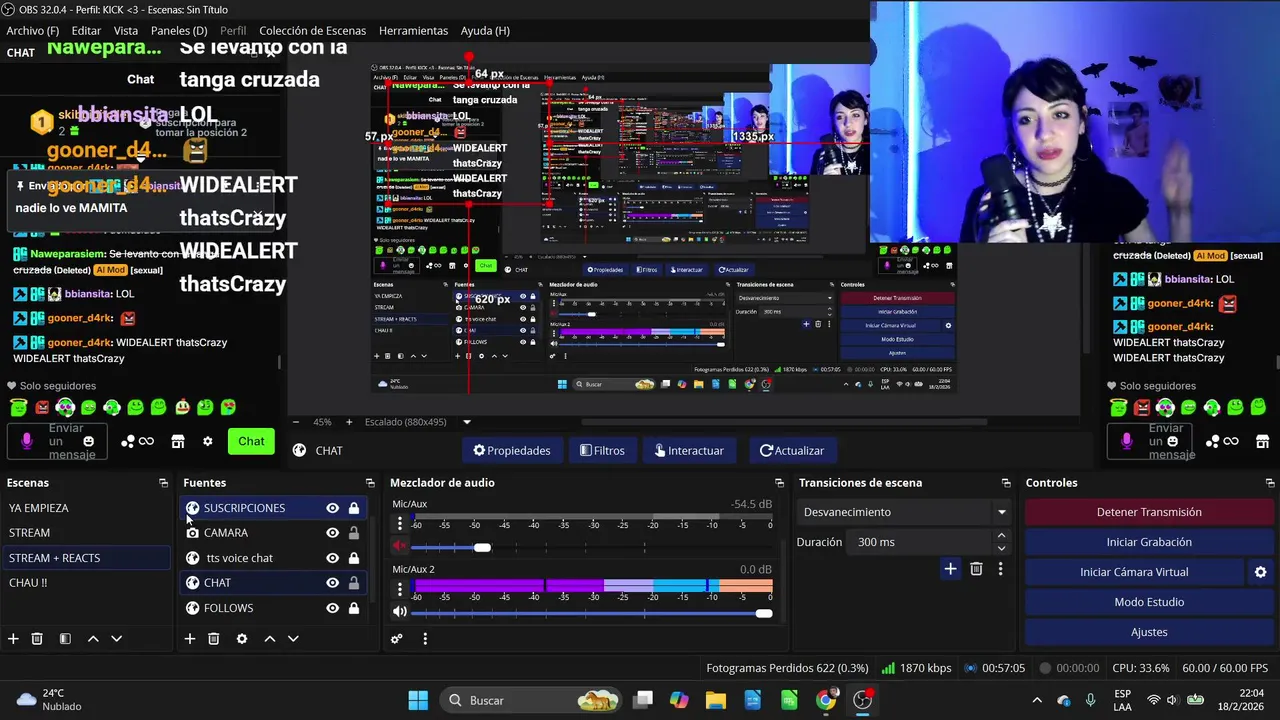
Task: Add a new scene with the plus icon
Action: (x=13, y=638)
